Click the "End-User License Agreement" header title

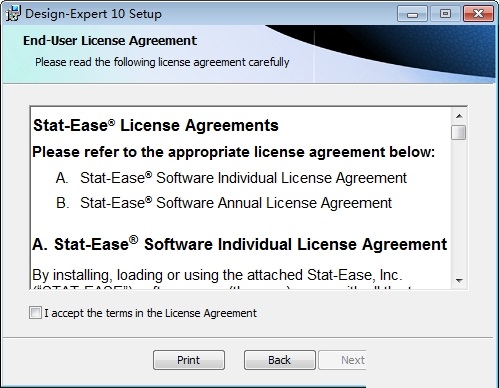click(110, 41)
